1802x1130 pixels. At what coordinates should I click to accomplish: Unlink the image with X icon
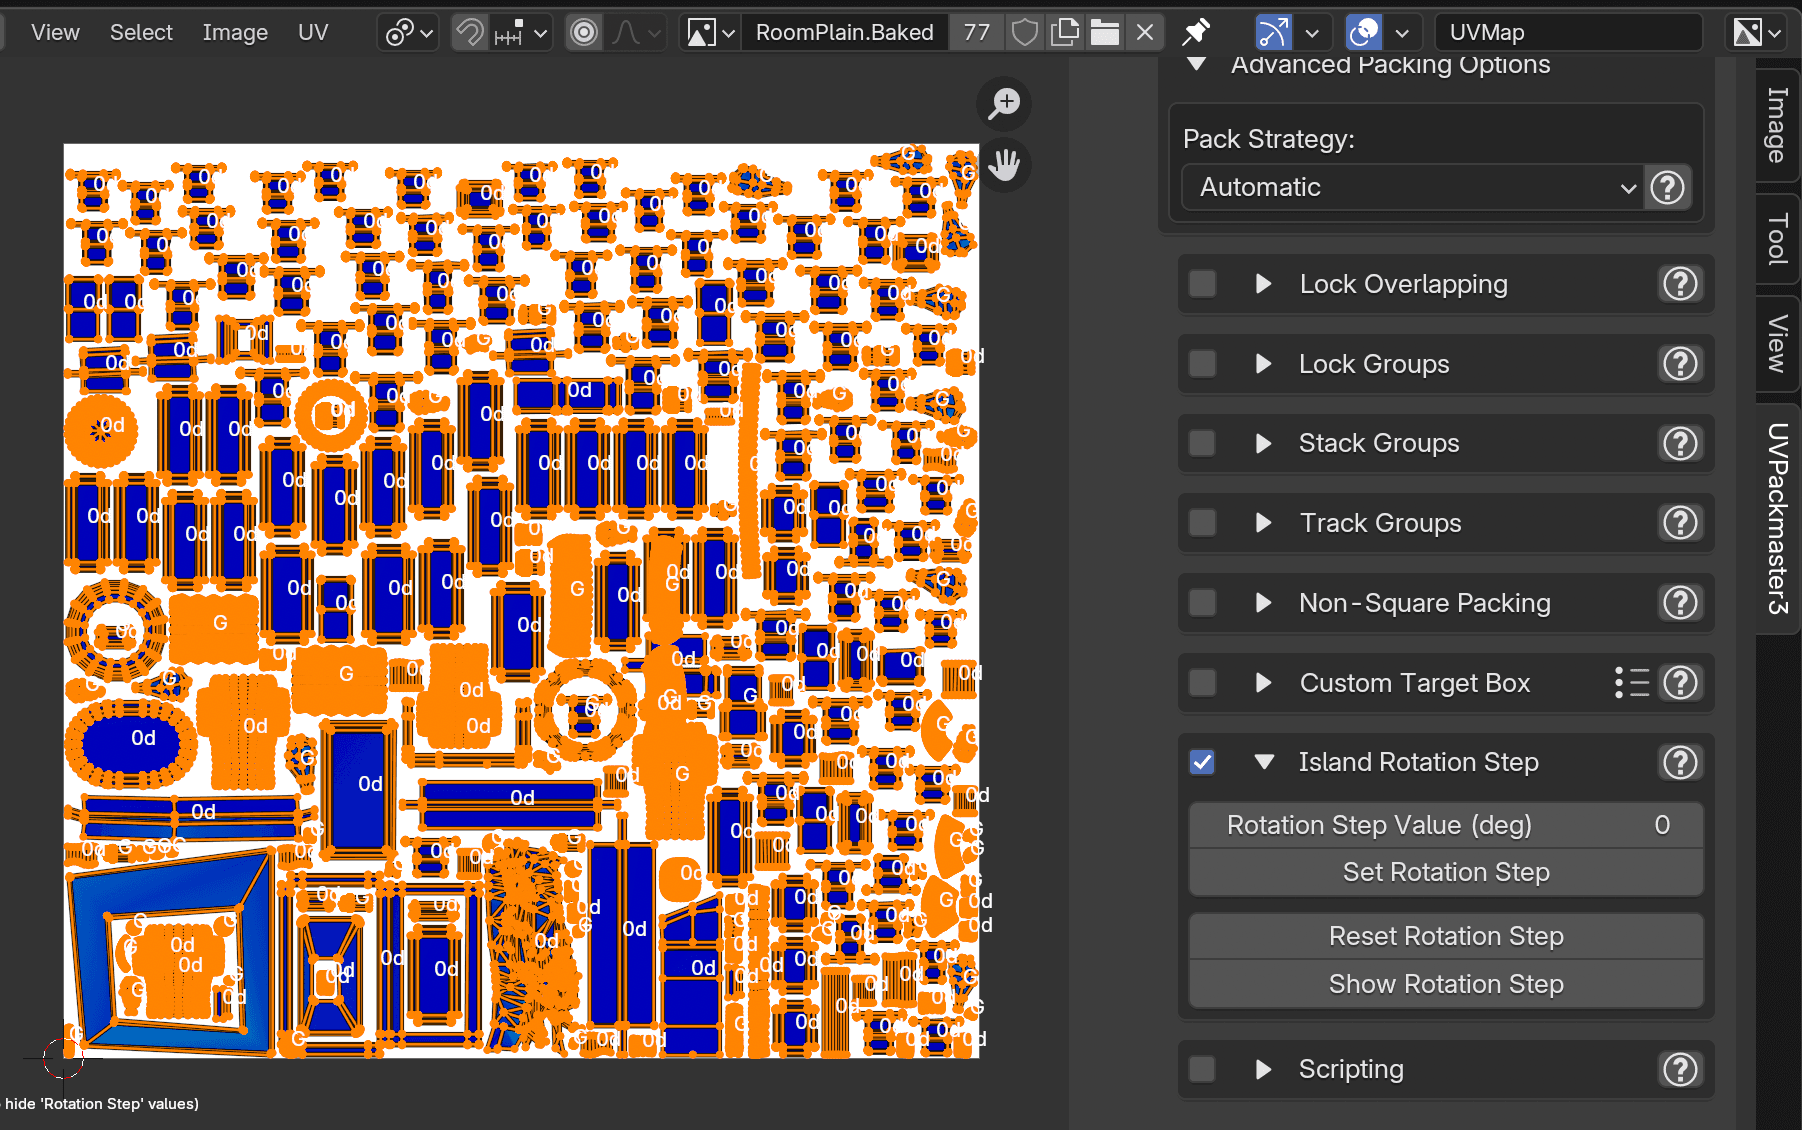(x=1145, y=33)
